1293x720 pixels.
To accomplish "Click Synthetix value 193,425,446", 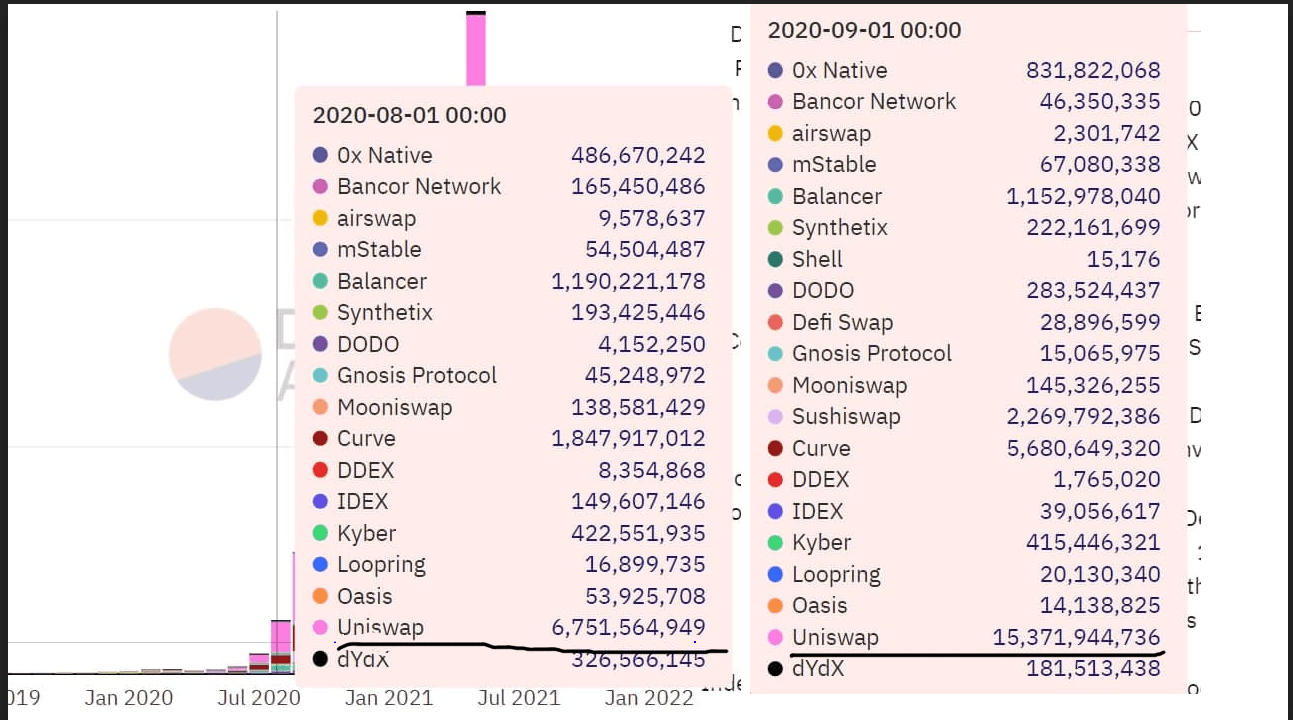I will [638, 313].
